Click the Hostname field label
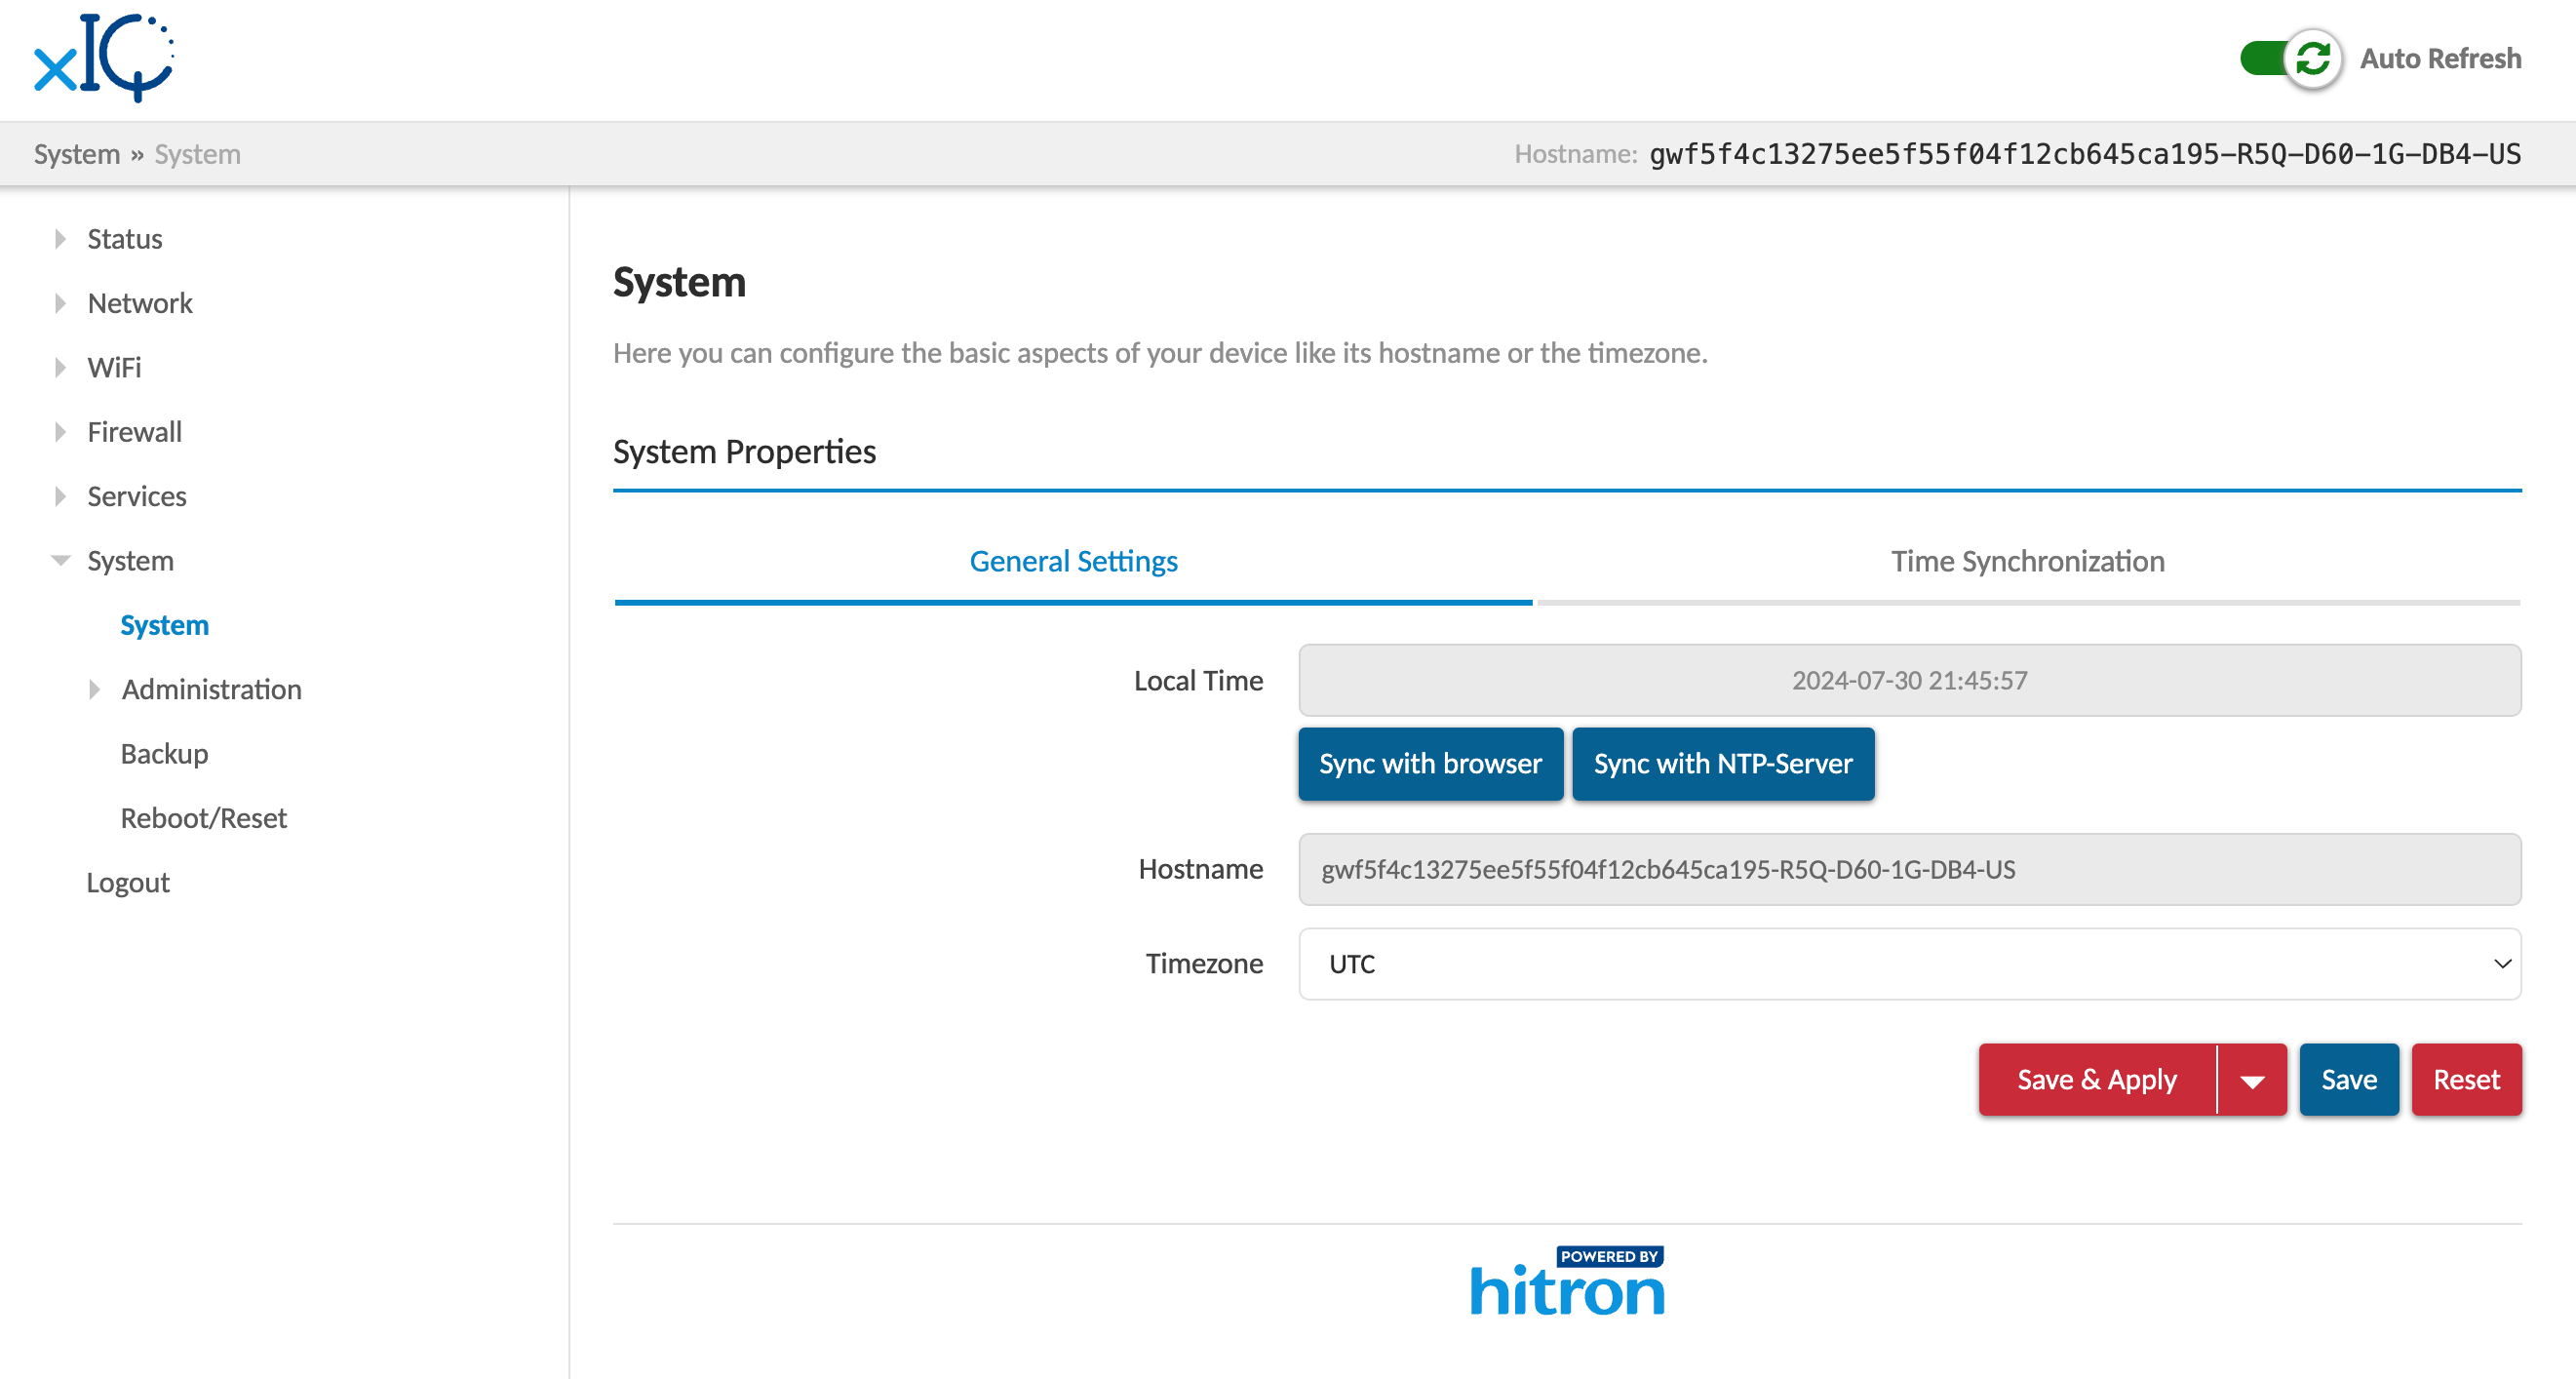 coord(1200,869)
